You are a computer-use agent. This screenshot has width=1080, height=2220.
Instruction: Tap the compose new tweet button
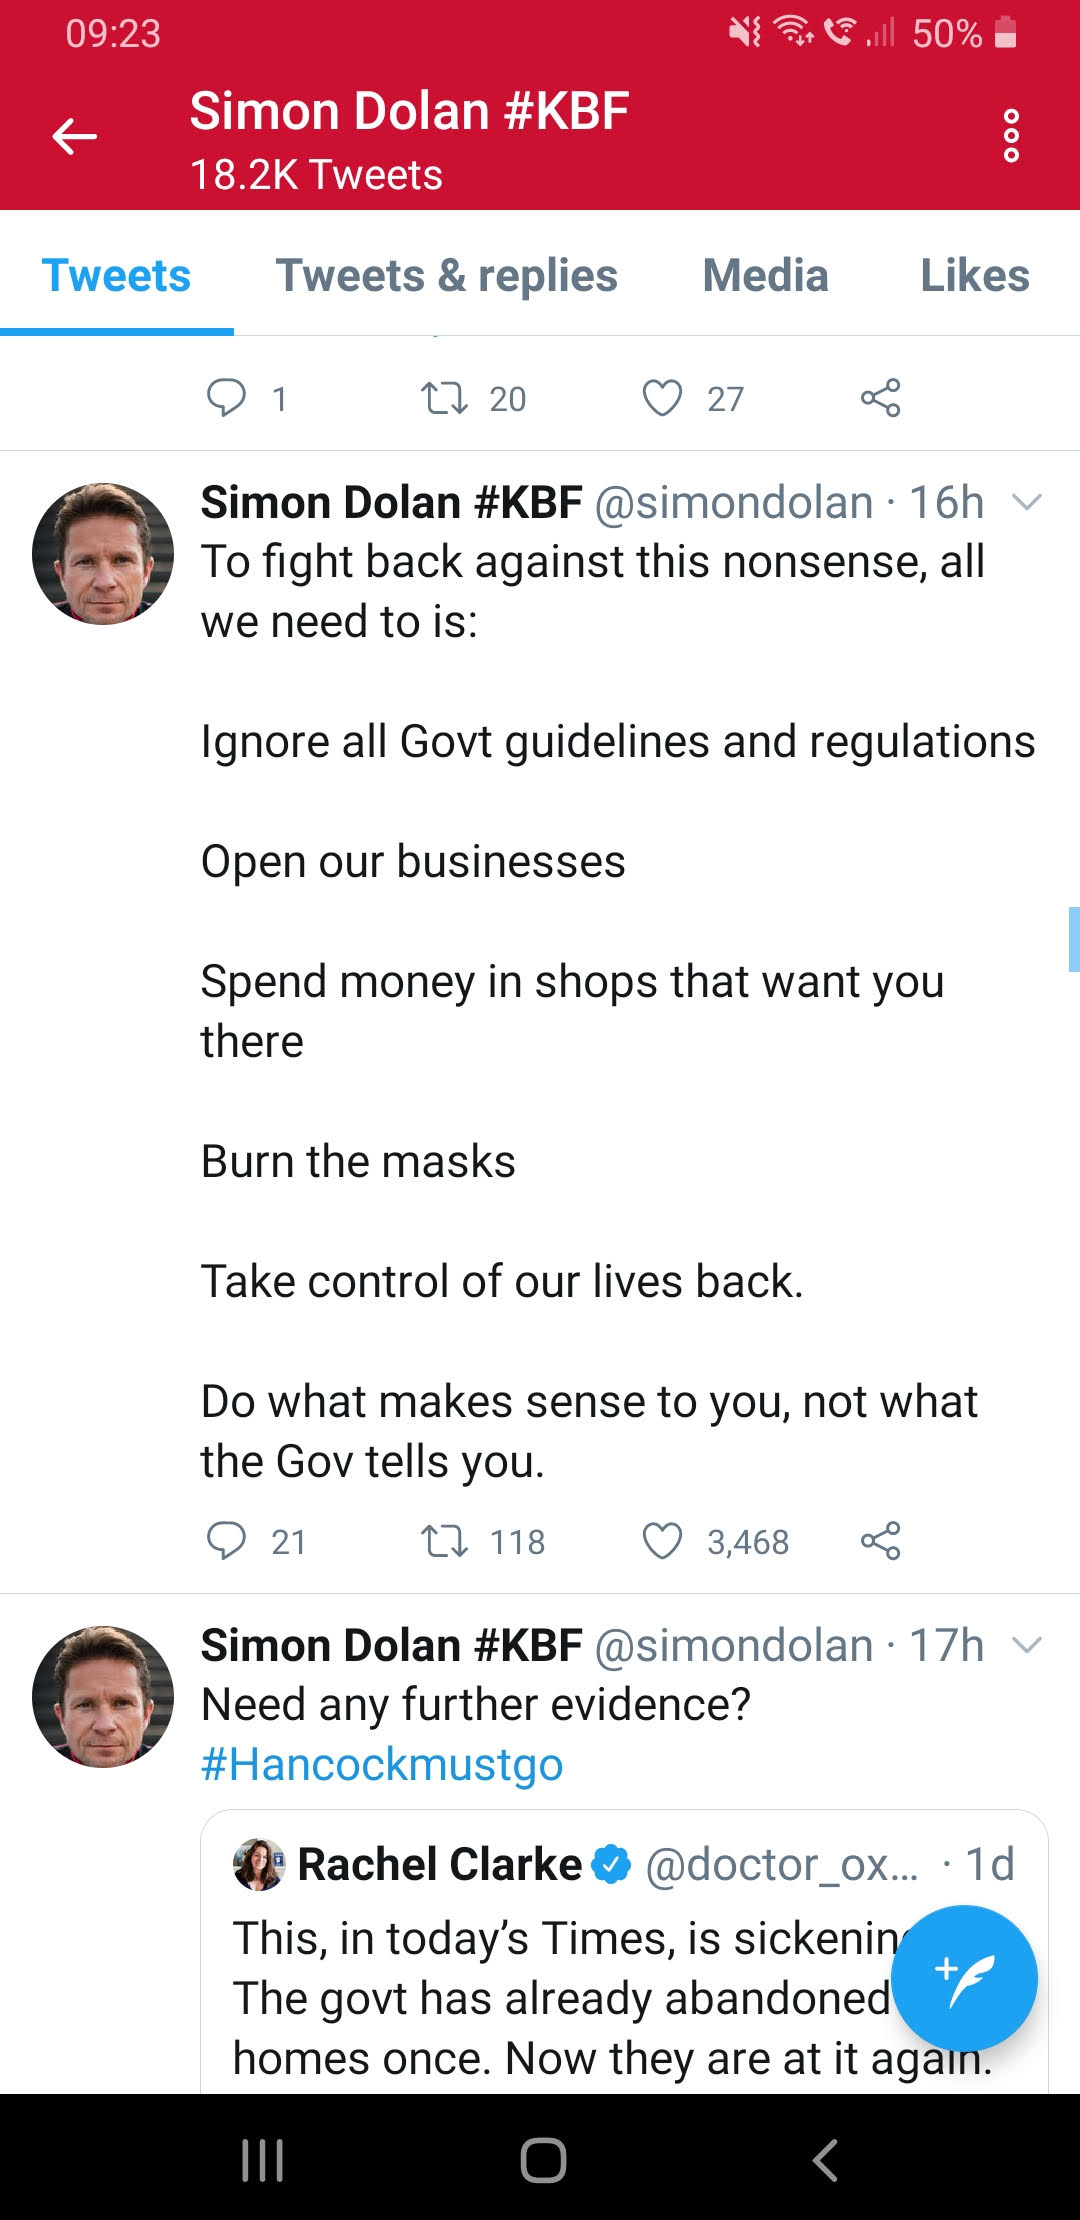click(x=963, y=1978)
